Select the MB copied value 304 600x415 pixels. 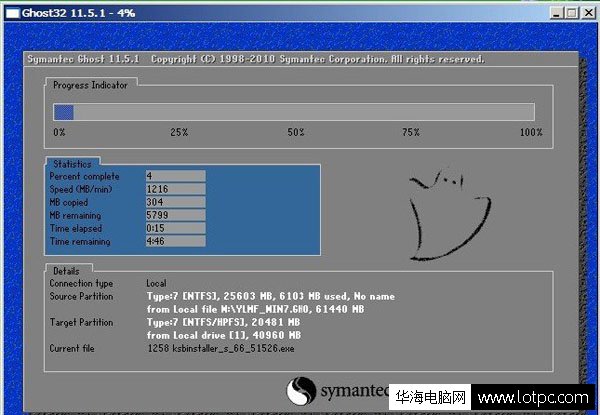(x=176, y=202)
